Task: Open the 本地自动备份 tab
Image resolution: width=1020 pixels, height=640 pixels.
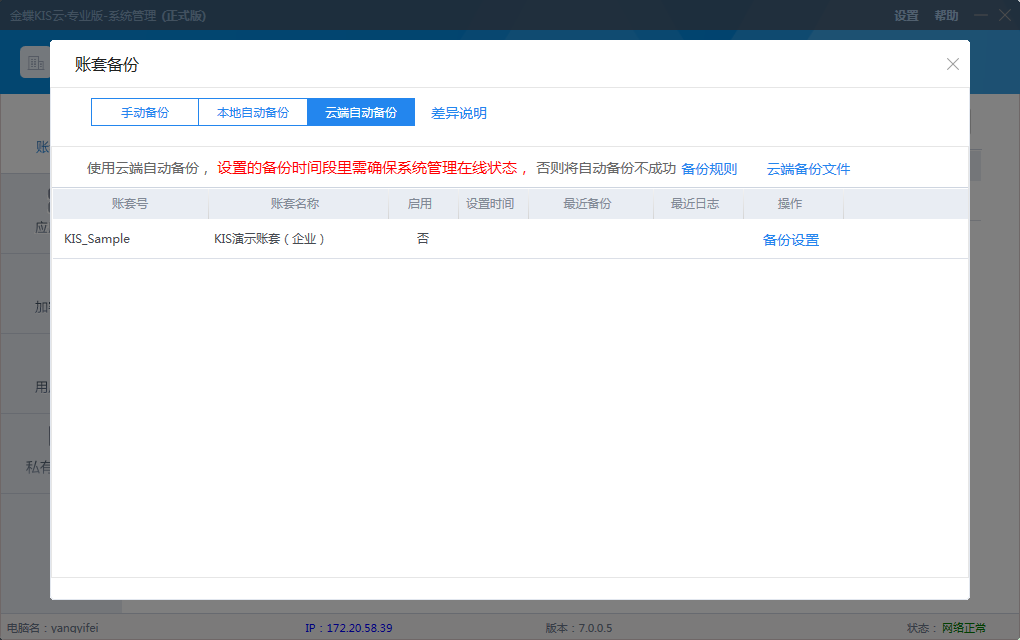Action: click(253, 113)
